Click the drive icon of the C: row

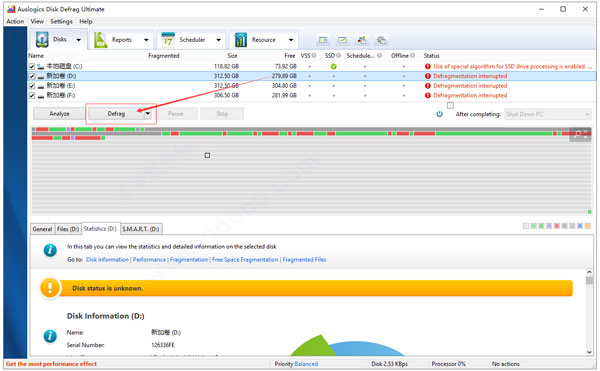pyautogui.click(x=41, y=67)
